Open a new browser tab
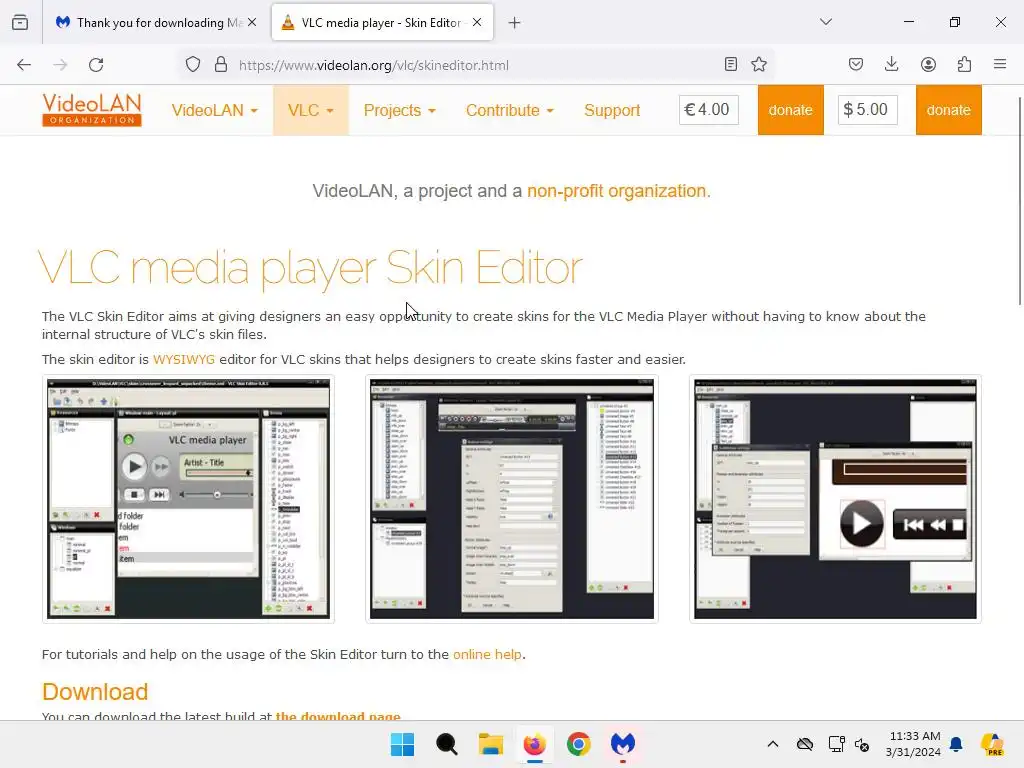Screen dimensions: 1024x768 [515, 23]
